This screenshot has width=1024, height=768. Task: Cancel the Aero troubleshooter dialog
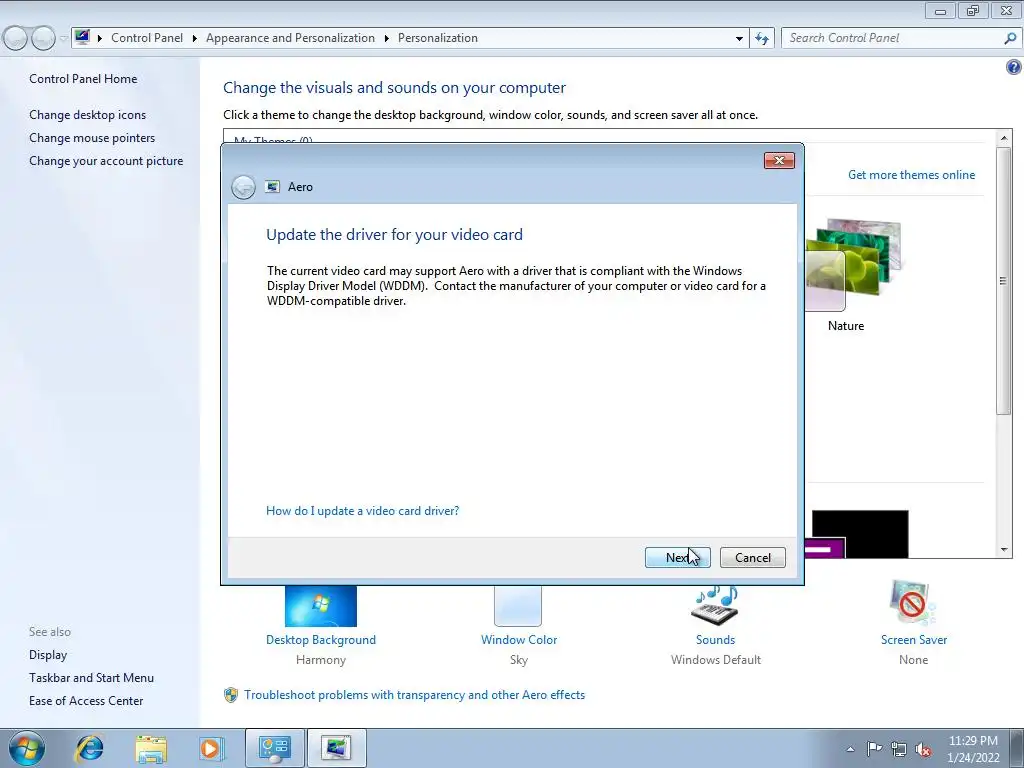click(752, 557)
